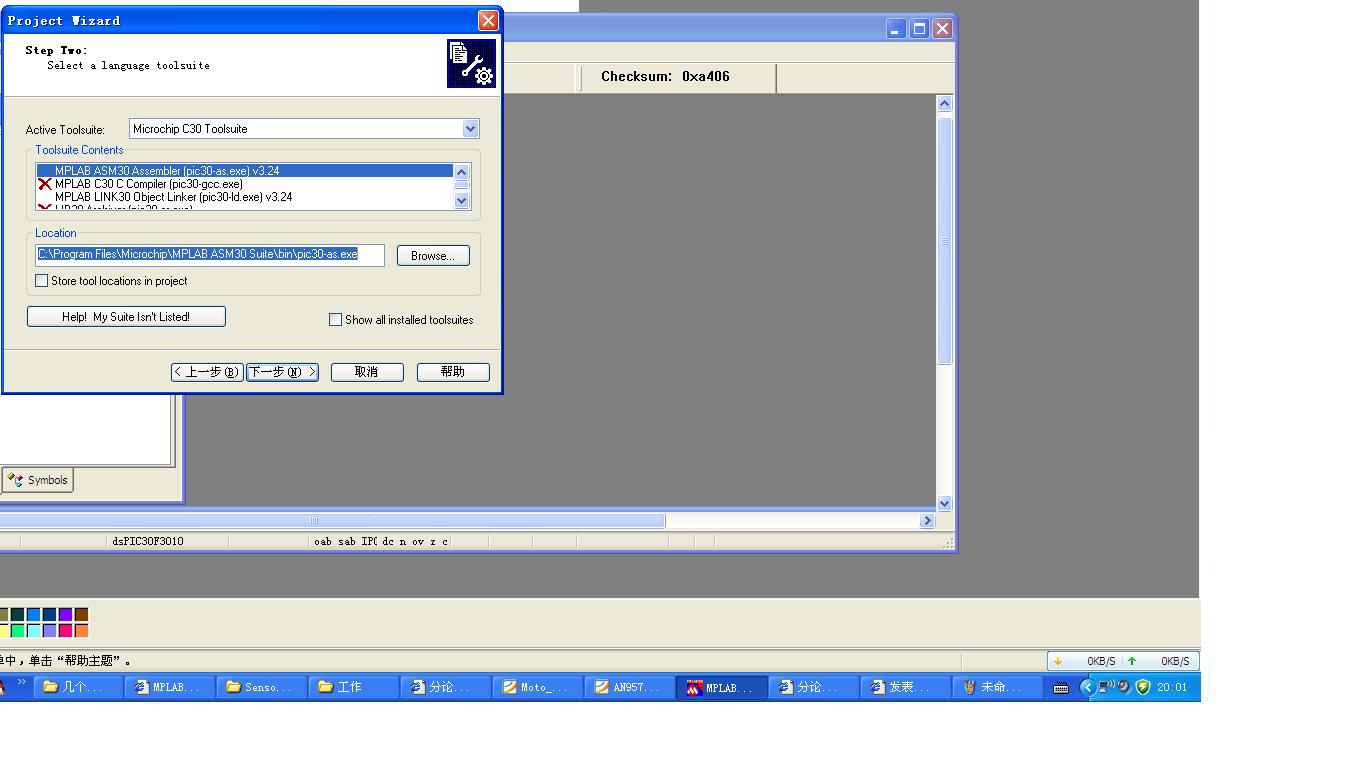
Task: Click Help! My Suite Isn't Listed! button
Action: coord(126,317)
